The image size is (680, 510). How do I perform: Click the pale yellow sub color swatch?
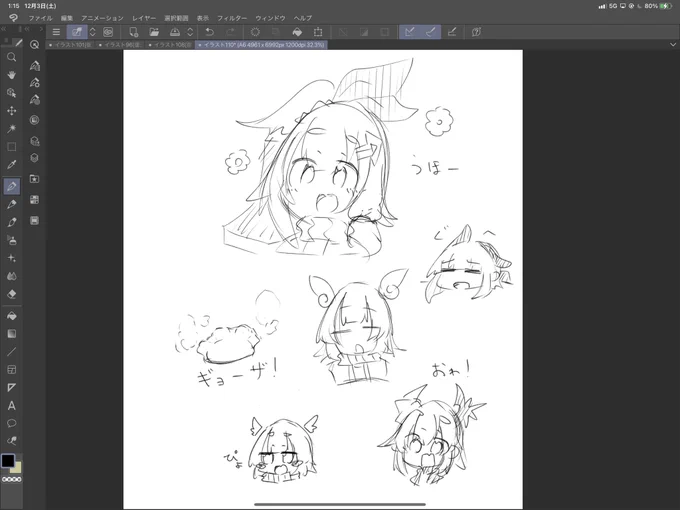(17, 468)
